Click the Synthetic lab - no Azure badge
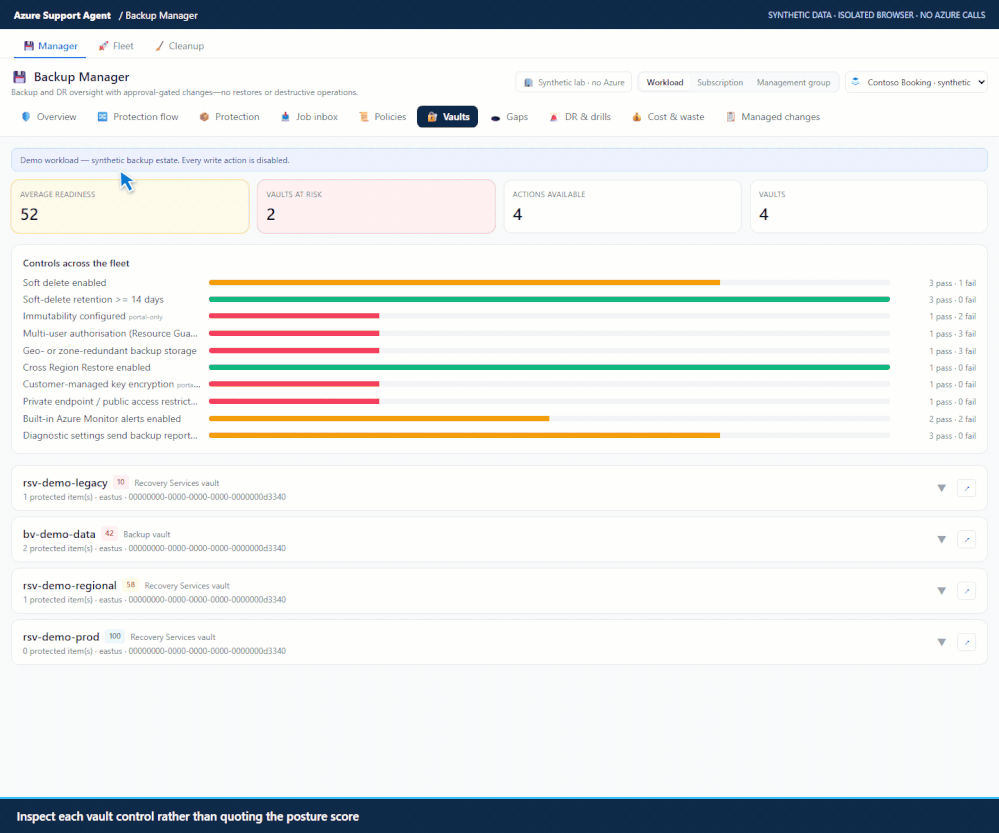999x833 pixels. 573,82
